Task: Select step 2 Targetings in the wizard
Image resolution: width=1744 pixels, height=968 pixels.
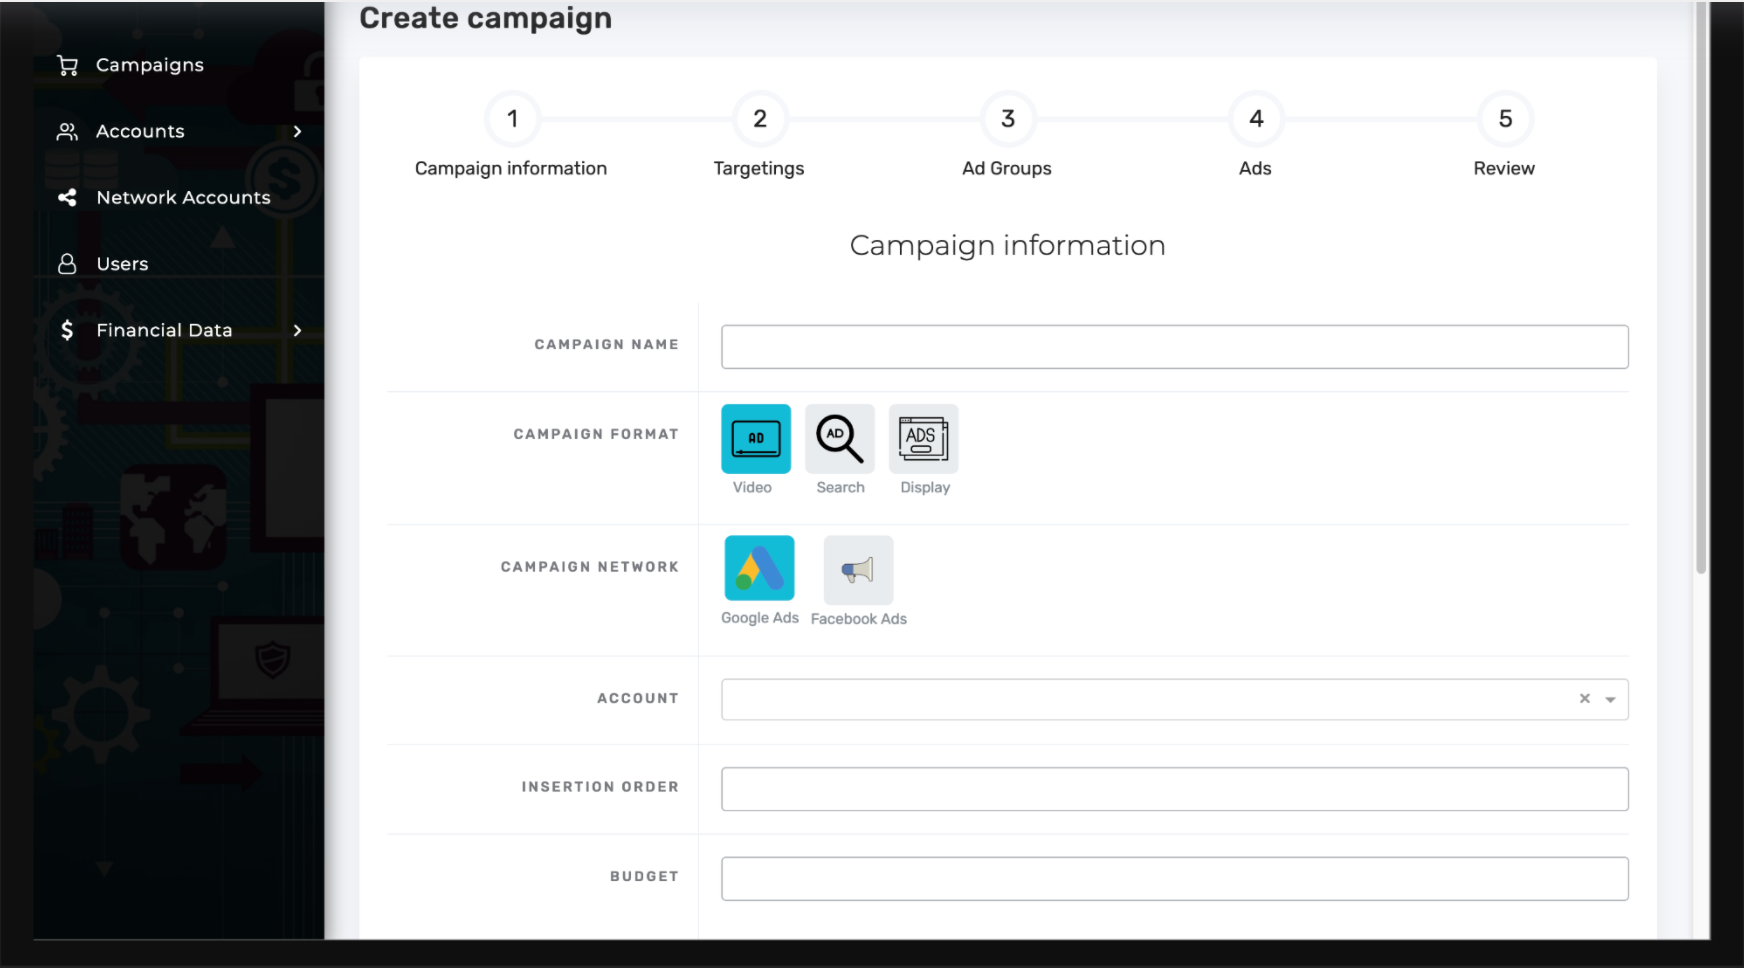Action: pos(759,119)
